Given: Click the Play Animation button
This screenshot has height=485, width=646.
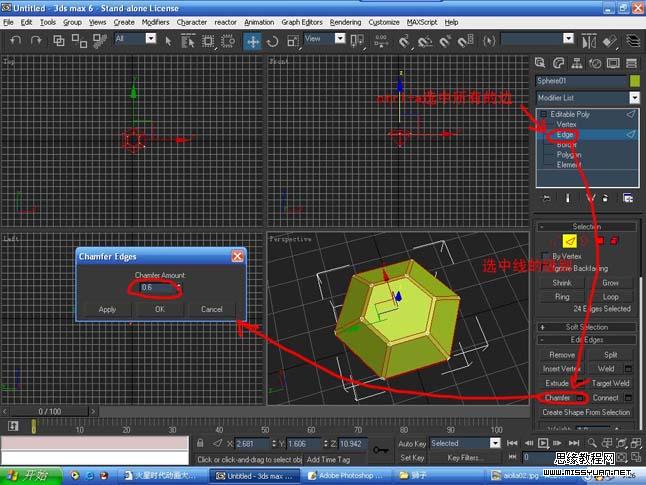Looking at the screenshot, I should 543,443.
